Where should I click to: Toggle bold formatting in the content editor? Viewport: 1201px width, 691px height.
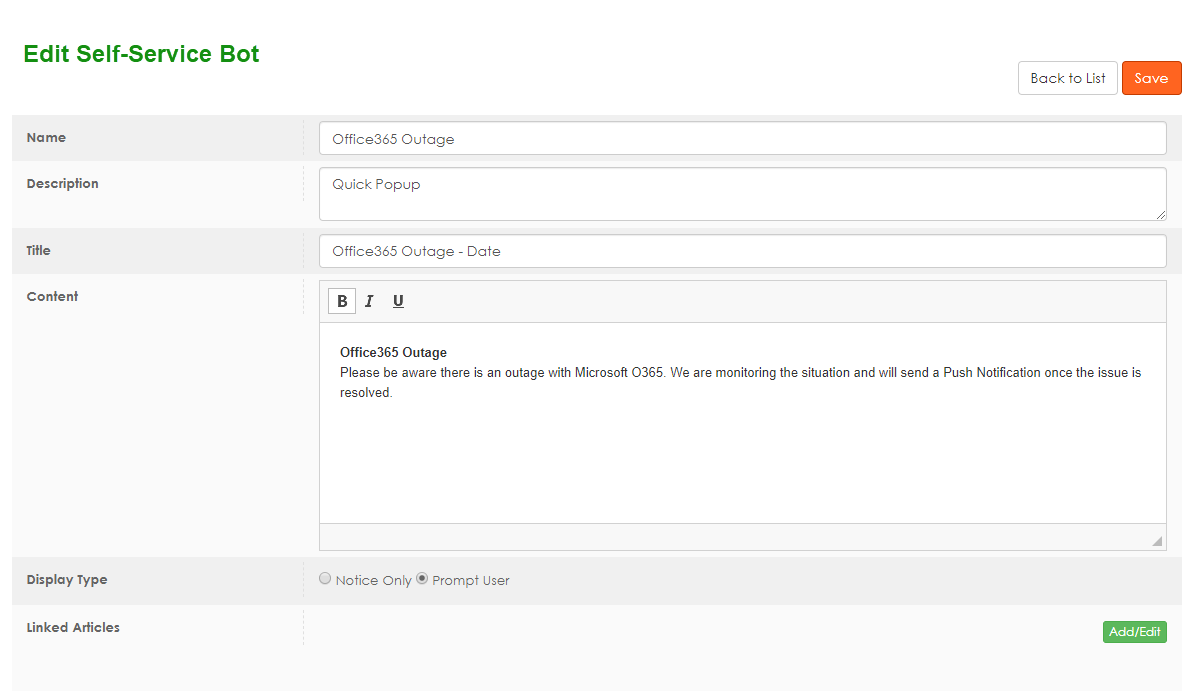(x=342, y=301)
